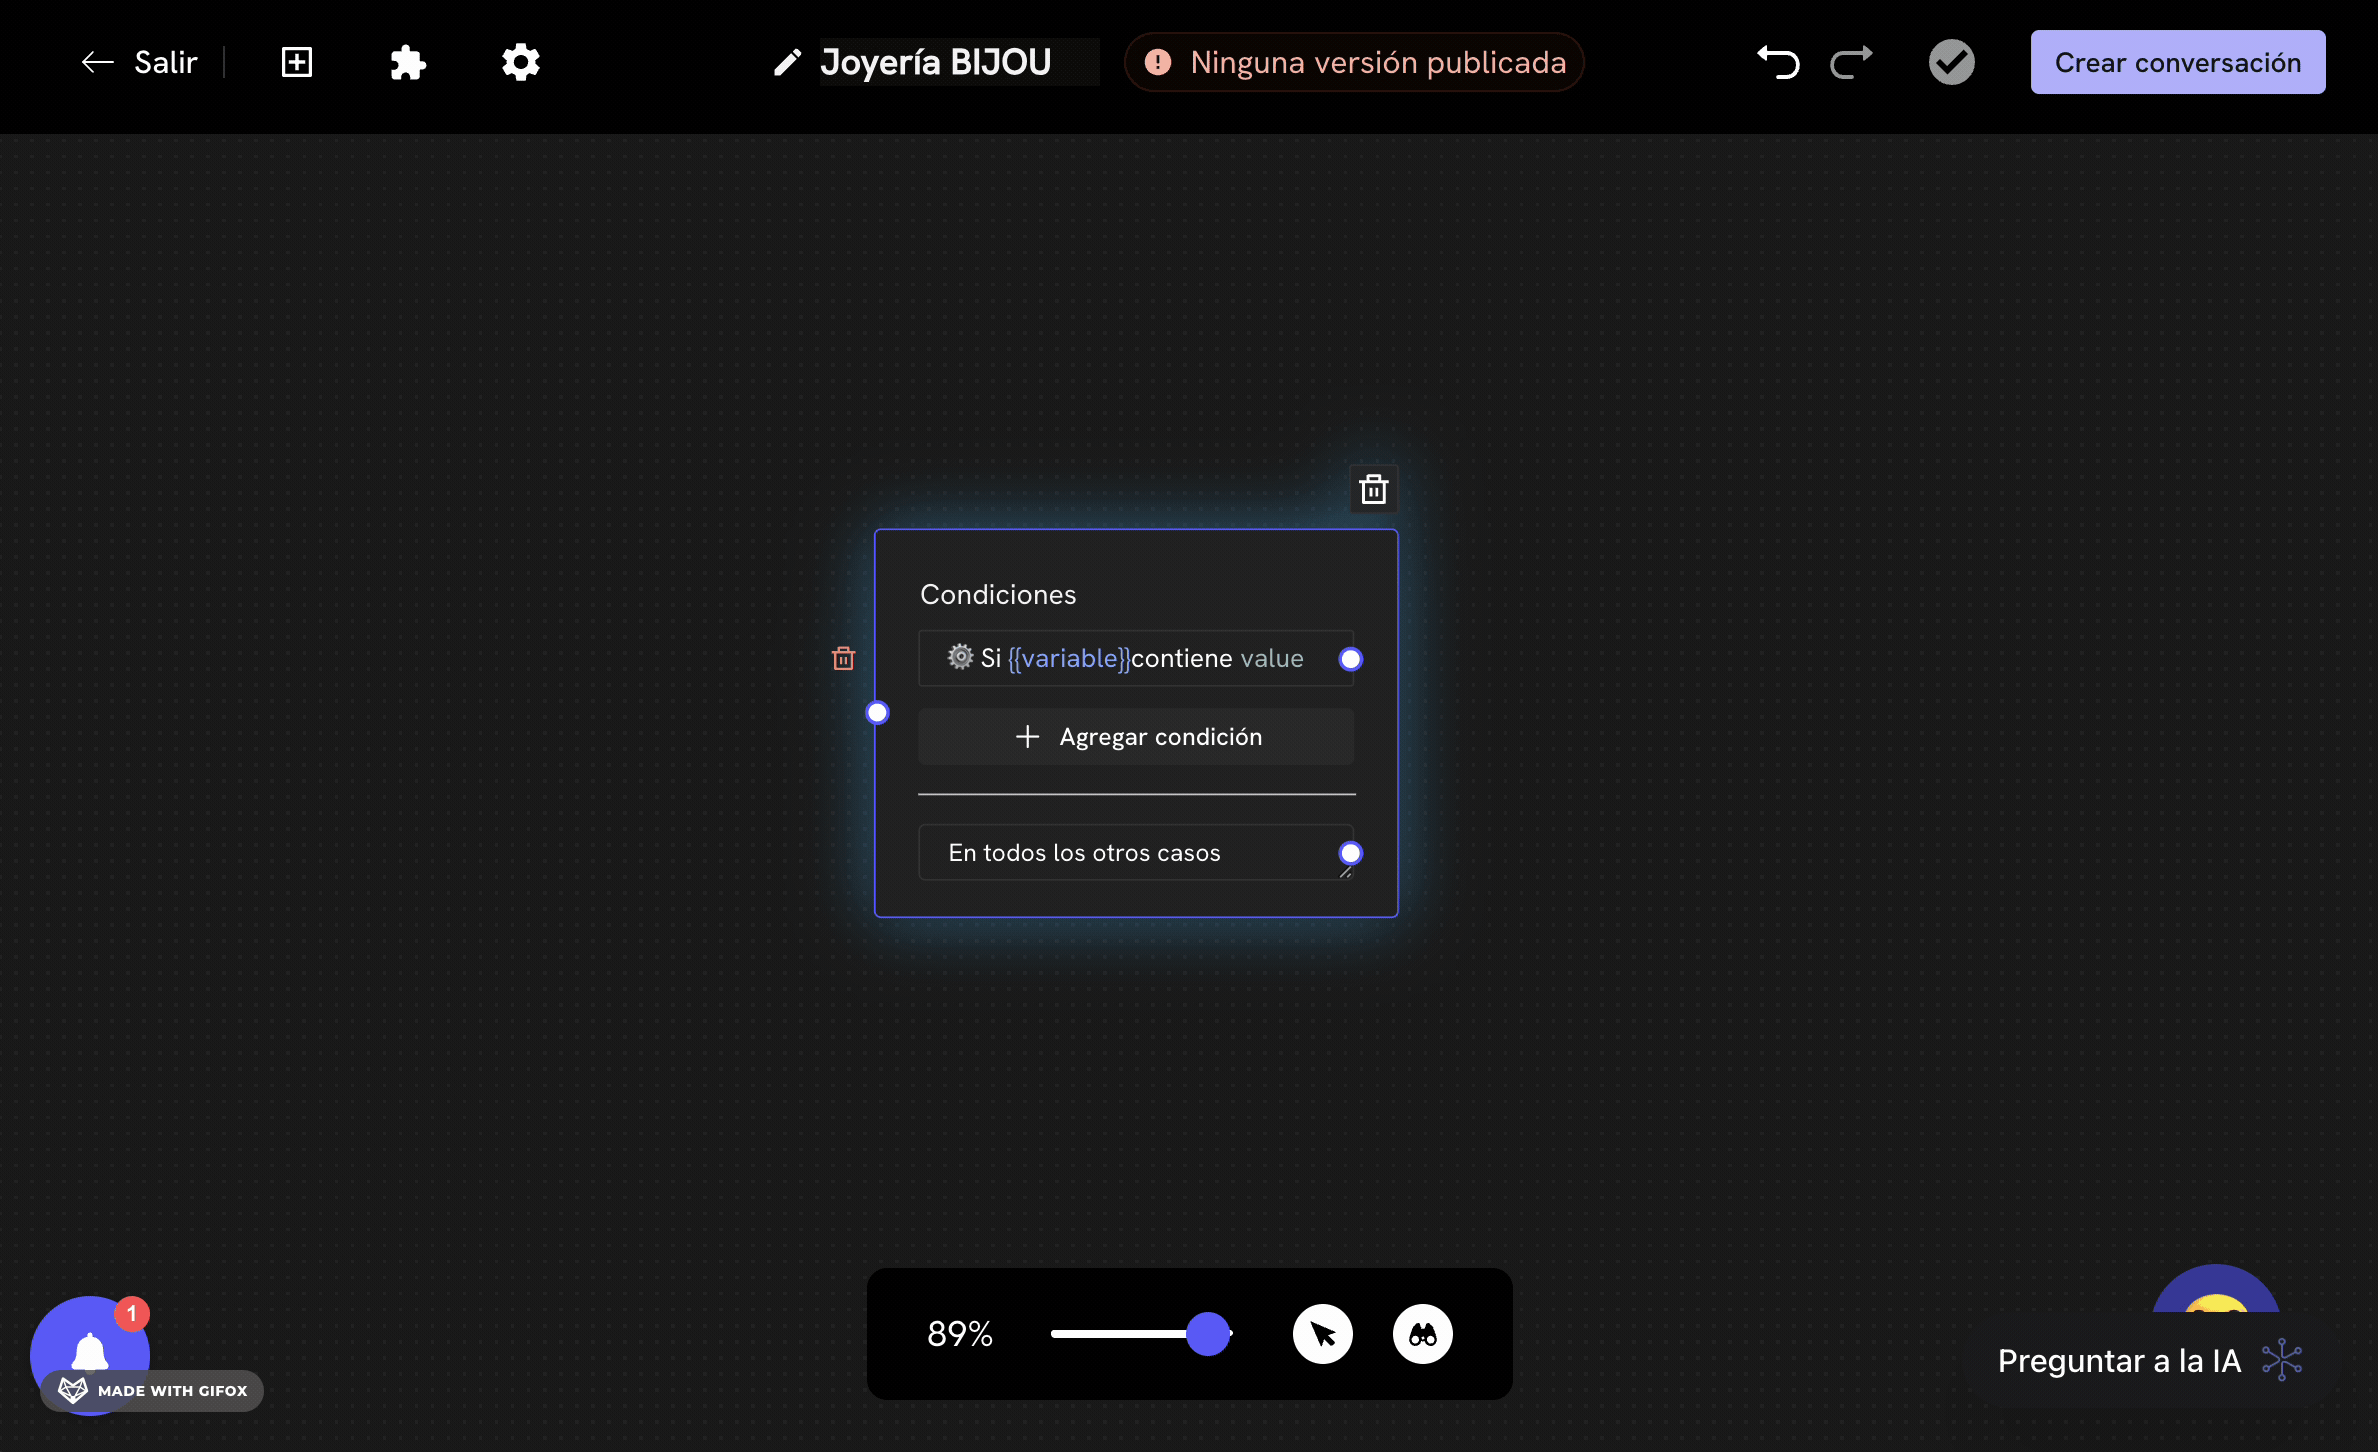2378x1452 pixels.
Task: Click the zoom slider handle at 89%
Action: (1208, 1334)
